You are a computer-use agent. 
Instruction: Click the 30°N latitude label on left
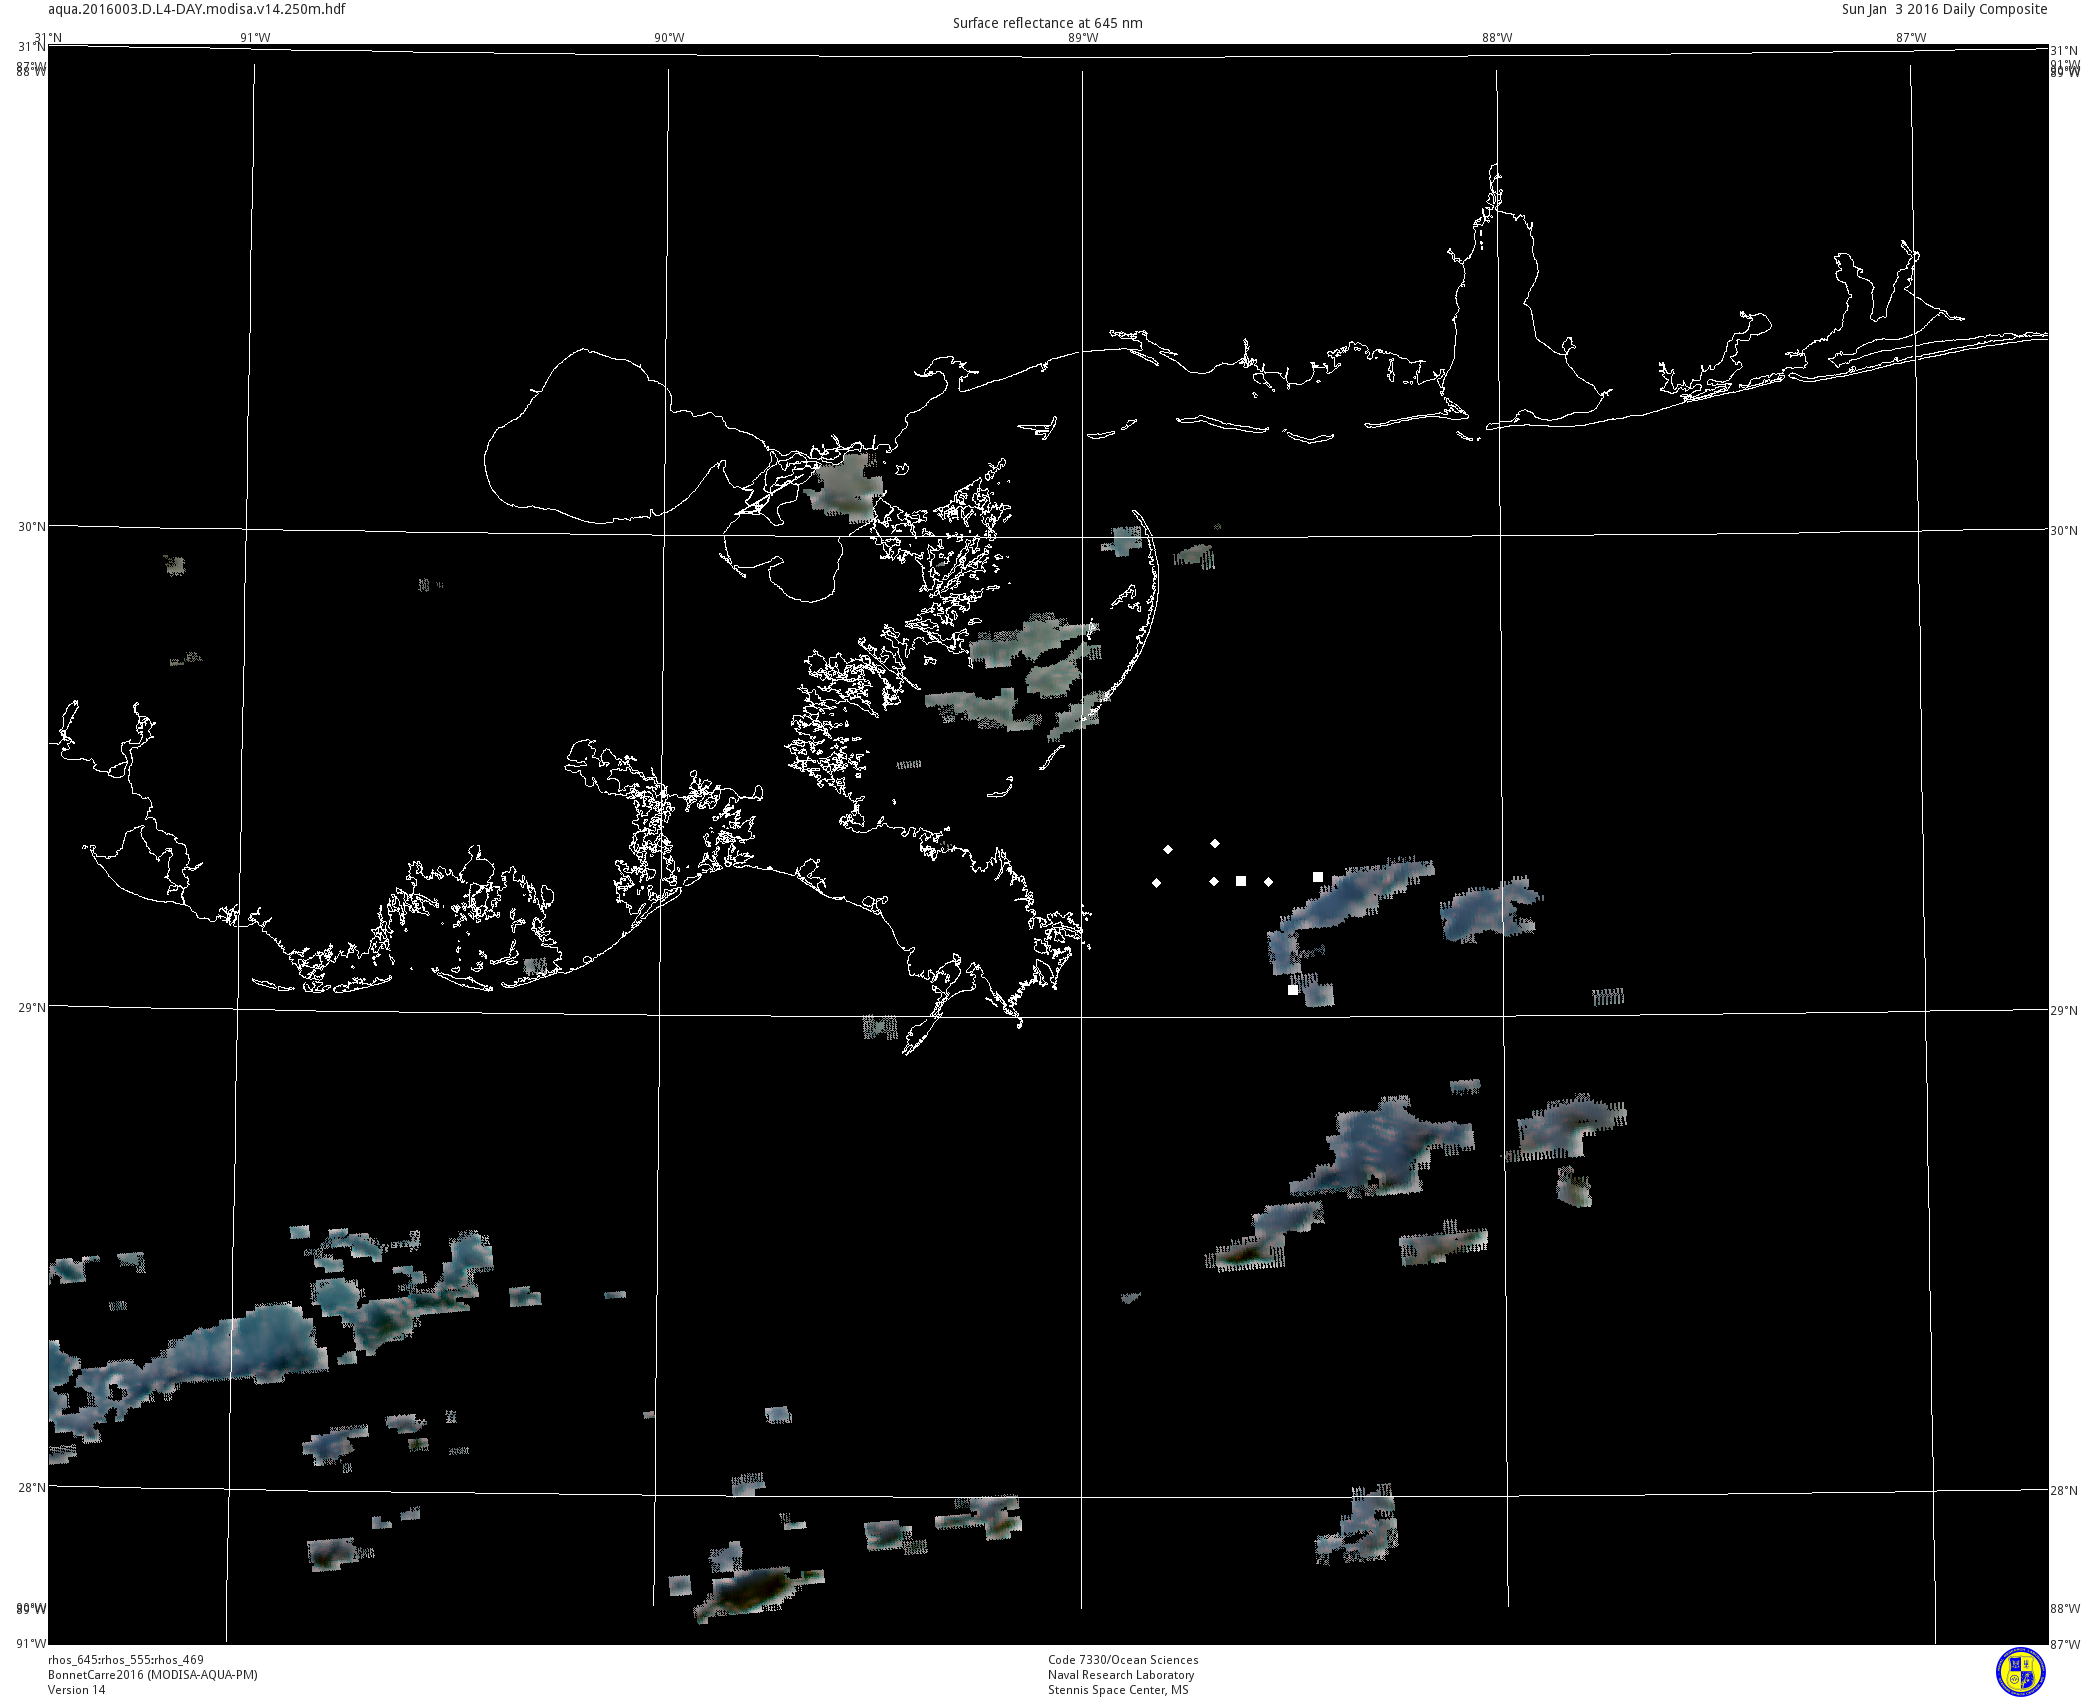pyautogui.click(x=31, y=527)
